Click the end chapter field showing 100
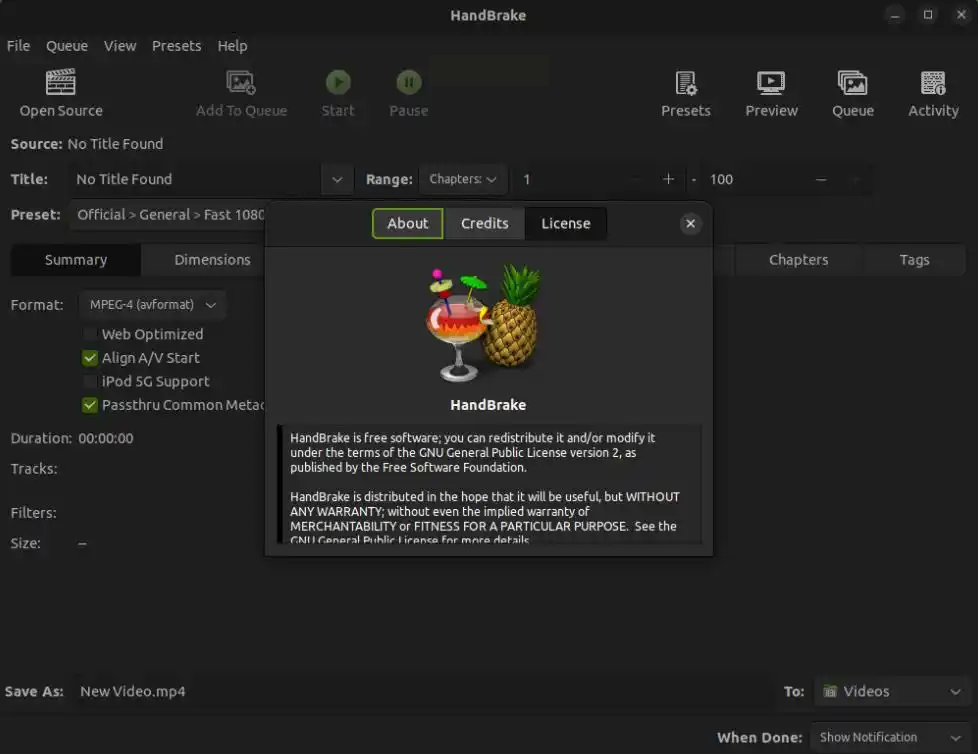 click(x=752, y=180)
